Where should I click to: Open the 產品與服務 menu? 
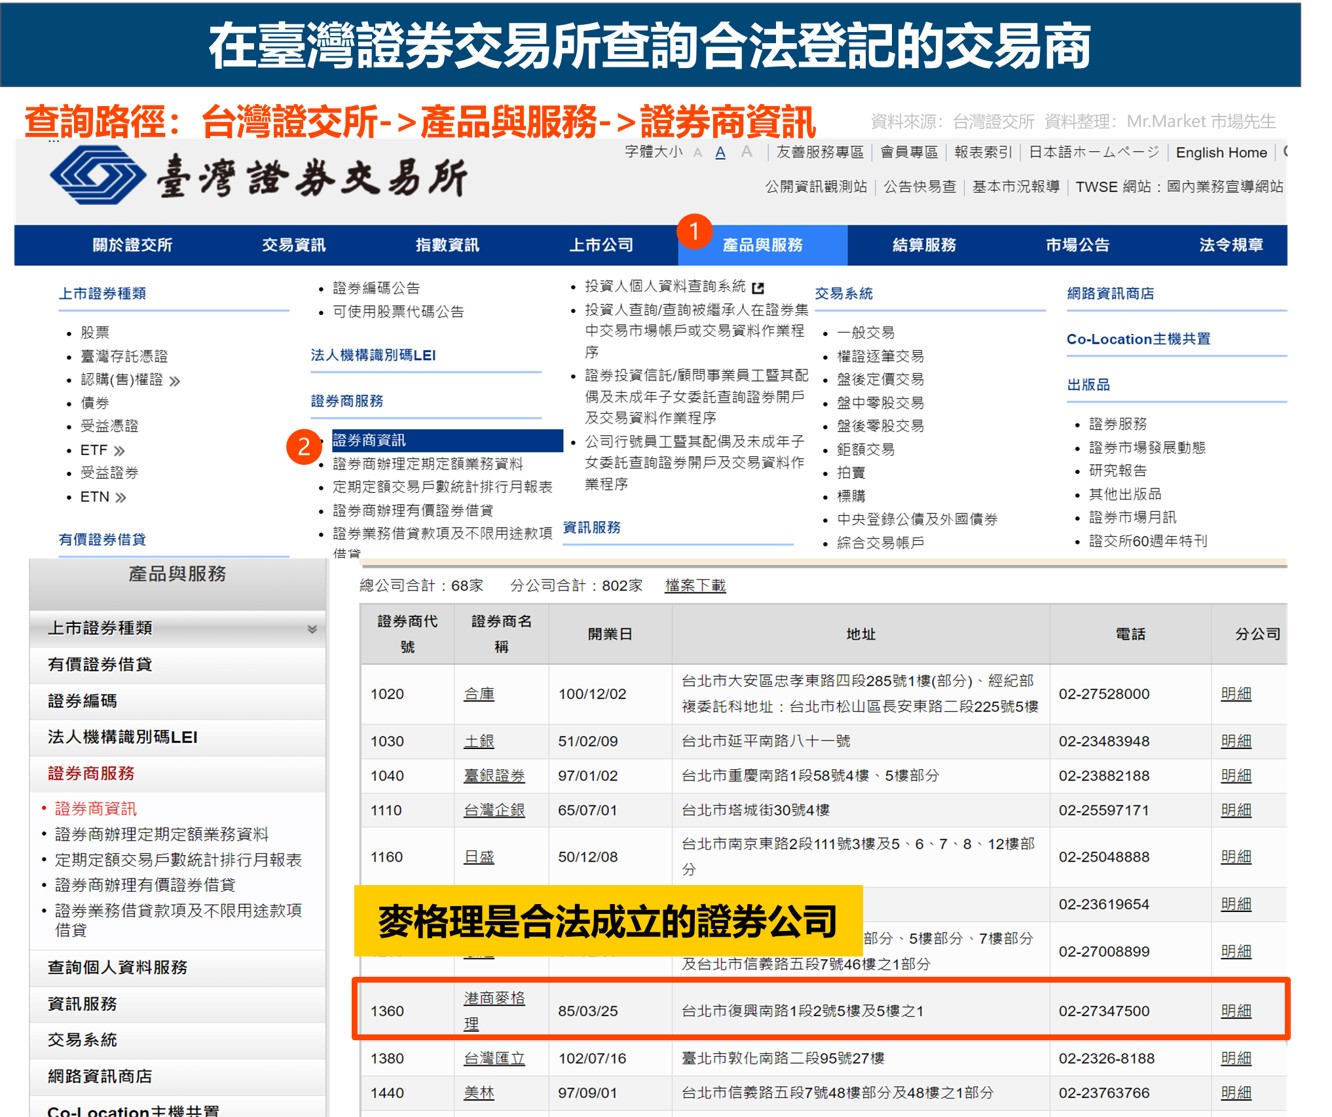pos(762,245)
